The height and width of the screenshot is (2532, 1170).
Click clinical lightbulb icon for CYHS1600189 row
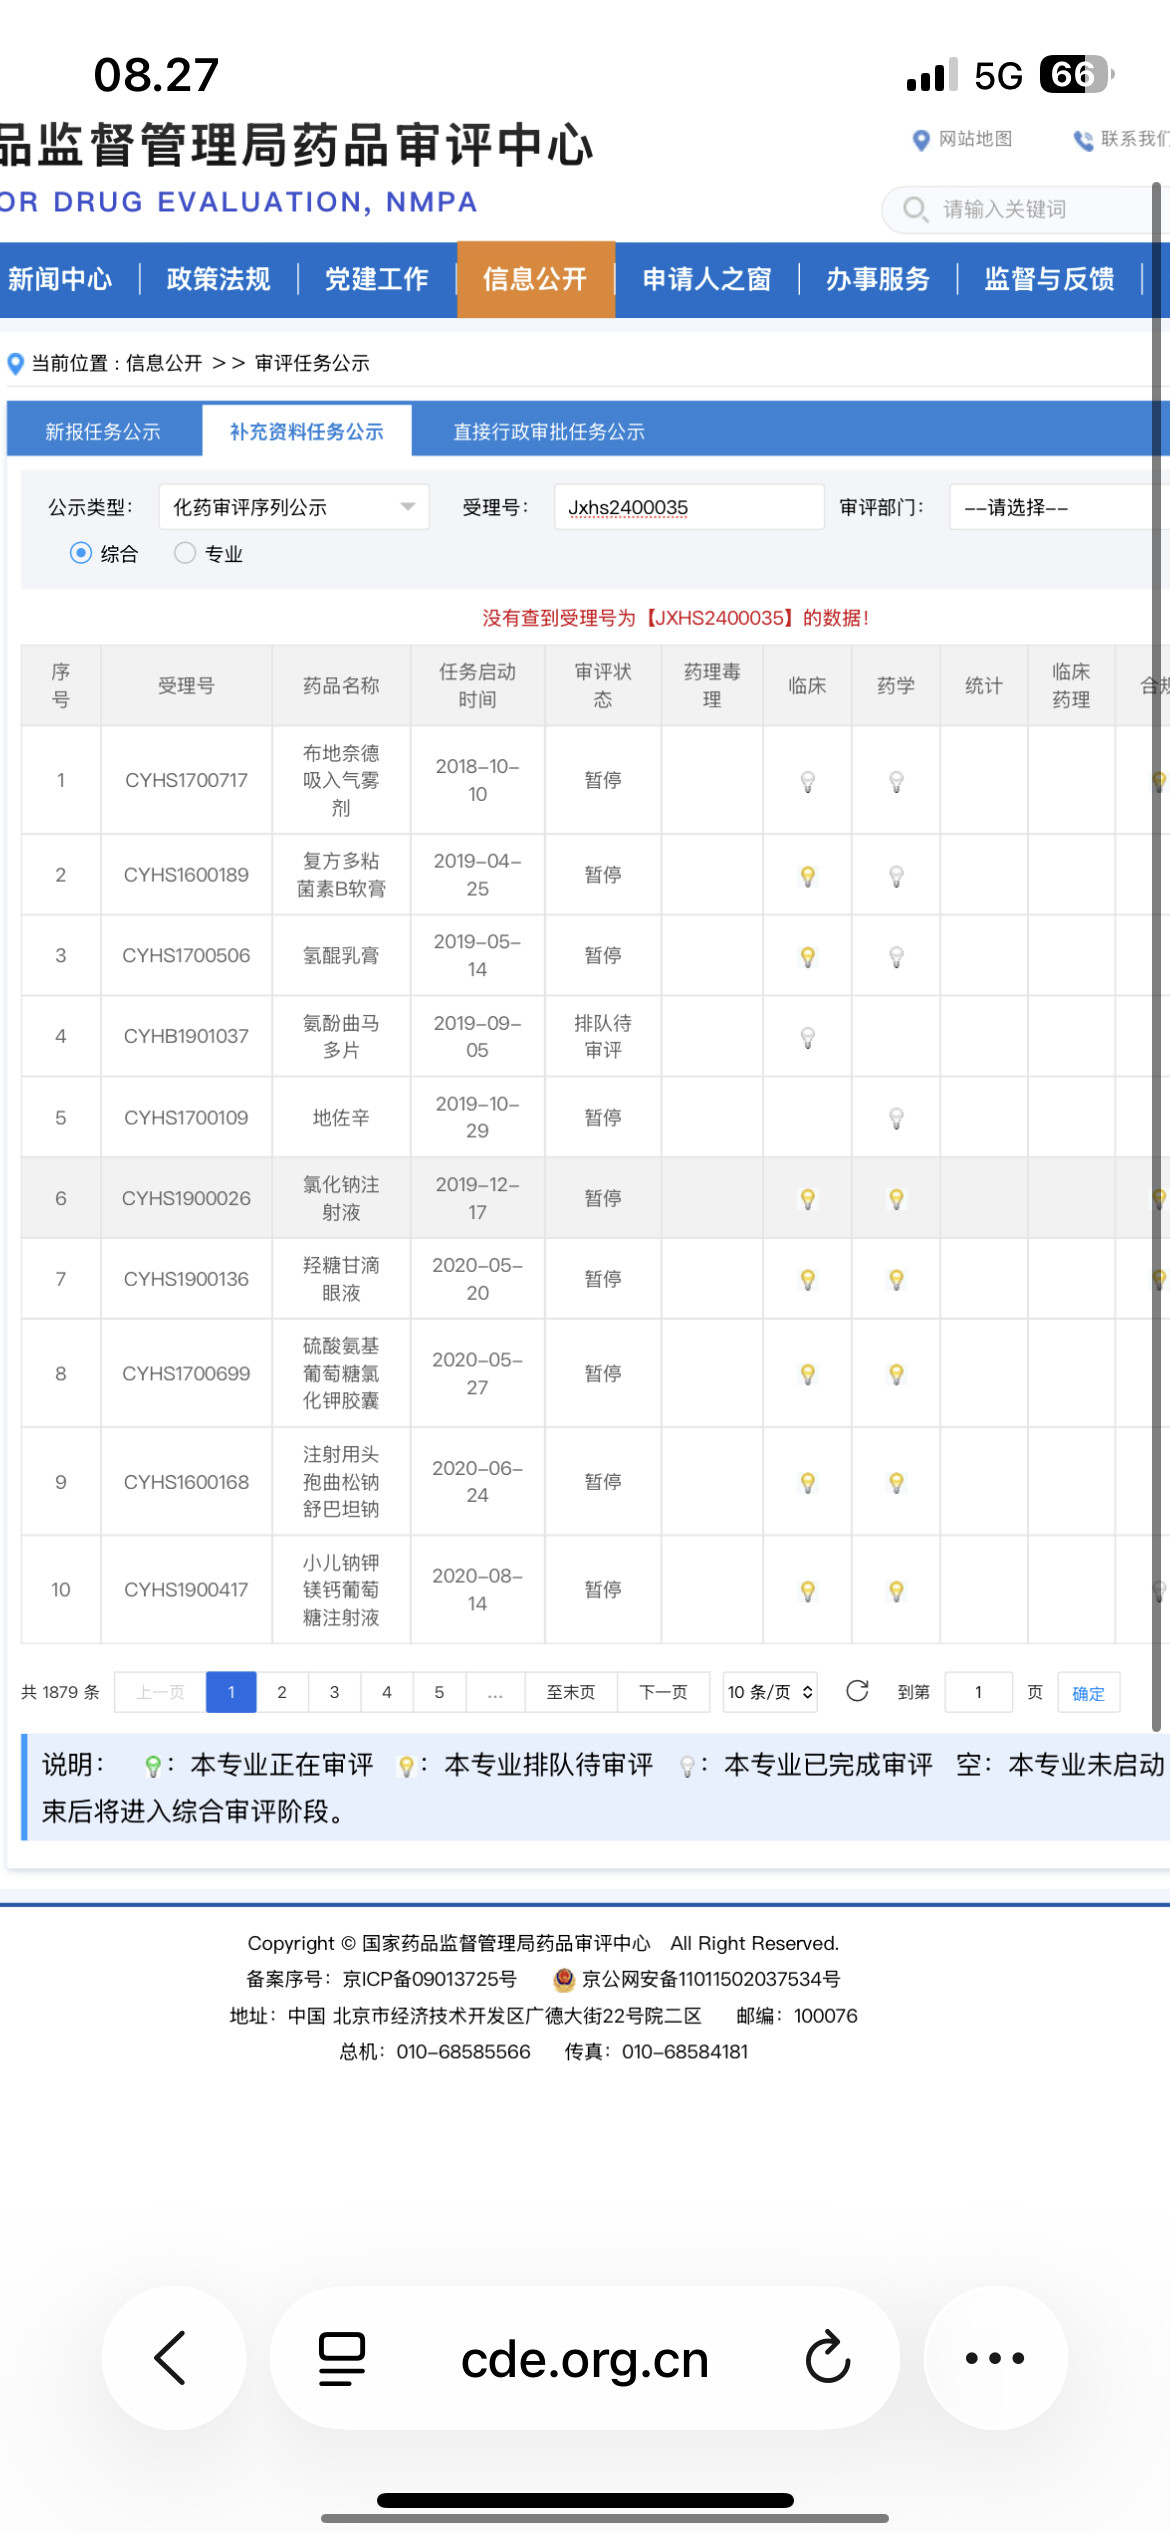808,876
